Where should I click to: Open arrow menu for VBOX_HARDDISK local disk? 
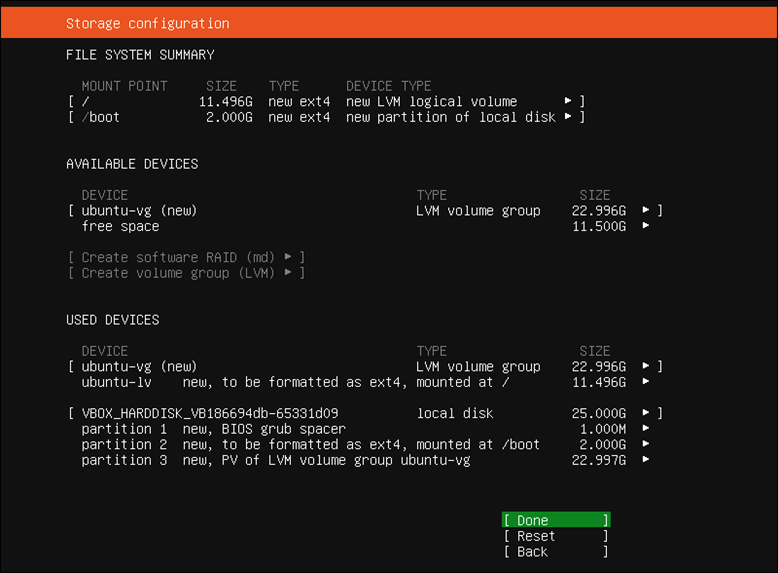(x=646, y=412)
